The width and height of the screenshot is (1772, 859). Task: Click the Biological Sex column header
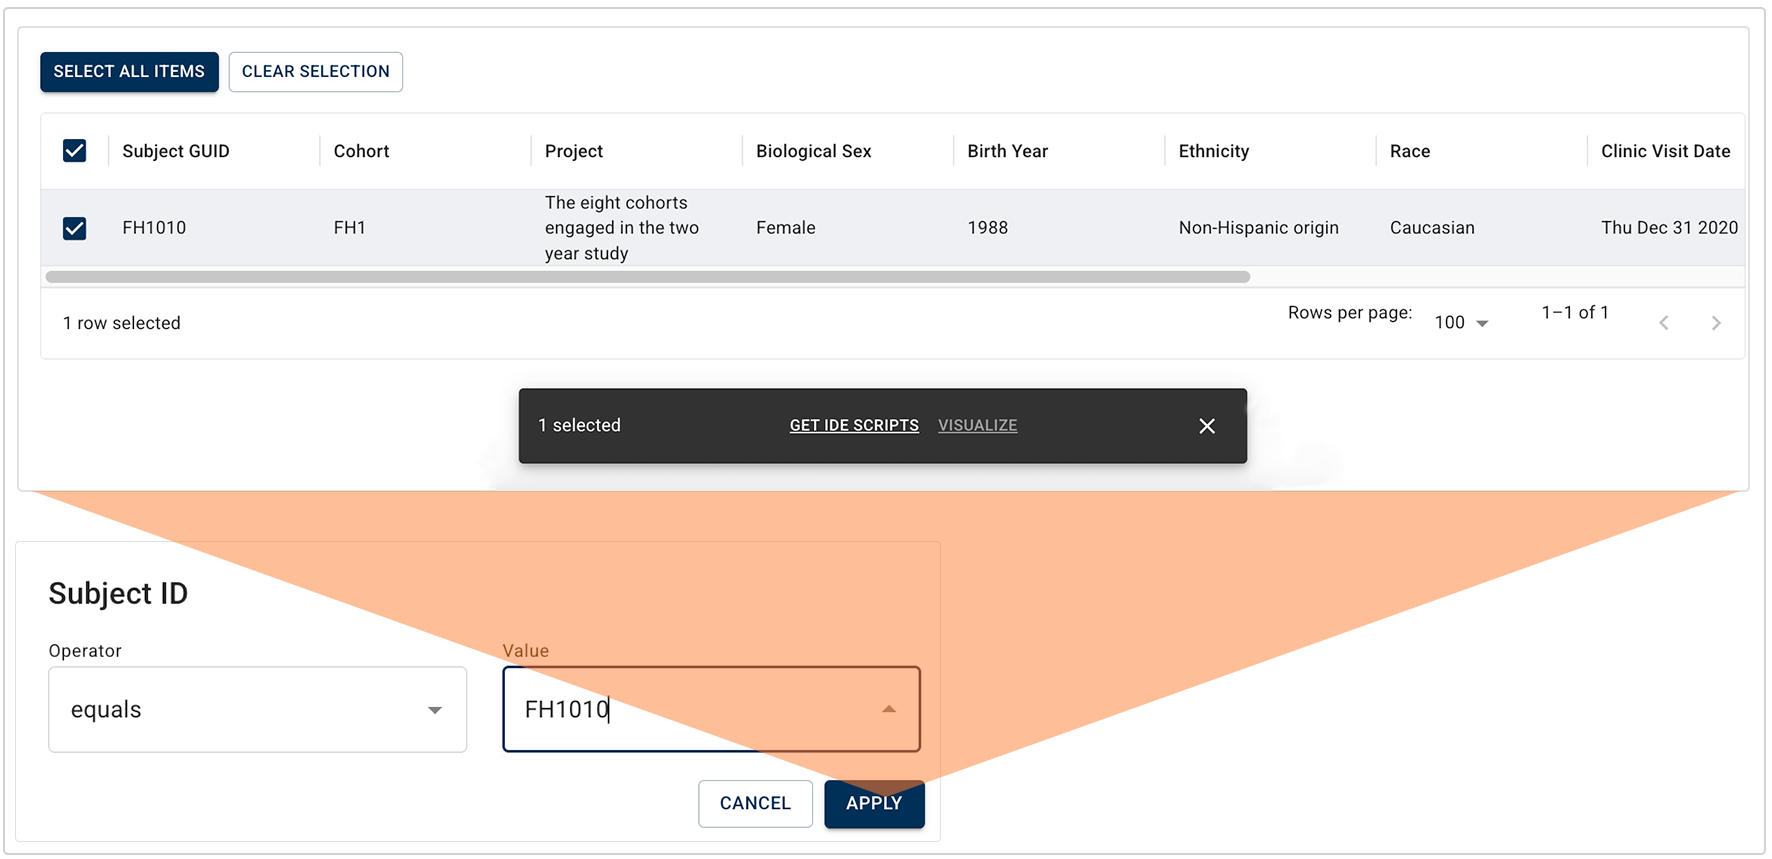click(813, 151)
